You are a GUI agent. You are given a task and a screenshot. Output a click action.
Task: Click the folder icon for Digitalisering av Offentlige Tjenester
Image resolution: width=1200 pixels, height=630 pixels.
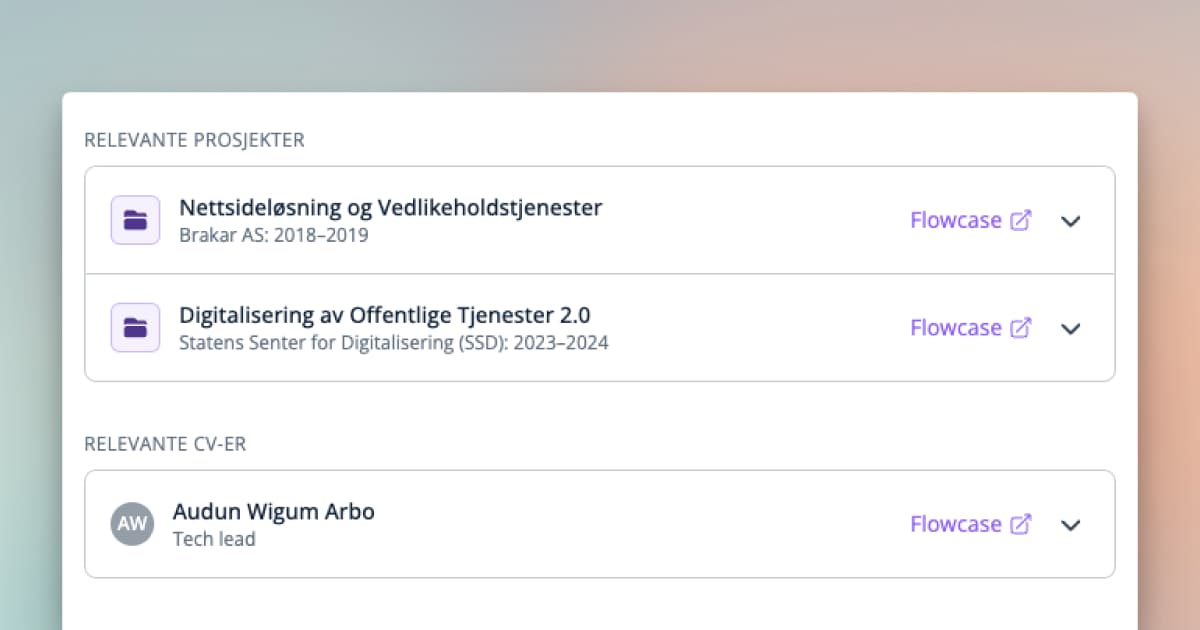coord(135,327)
